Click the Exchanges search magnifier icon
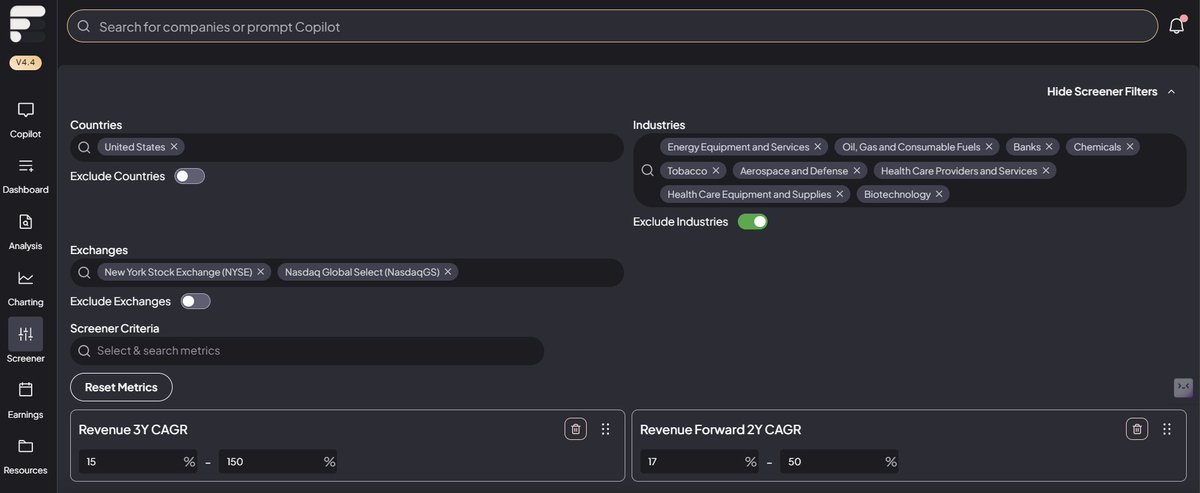 tap(84, 272)
